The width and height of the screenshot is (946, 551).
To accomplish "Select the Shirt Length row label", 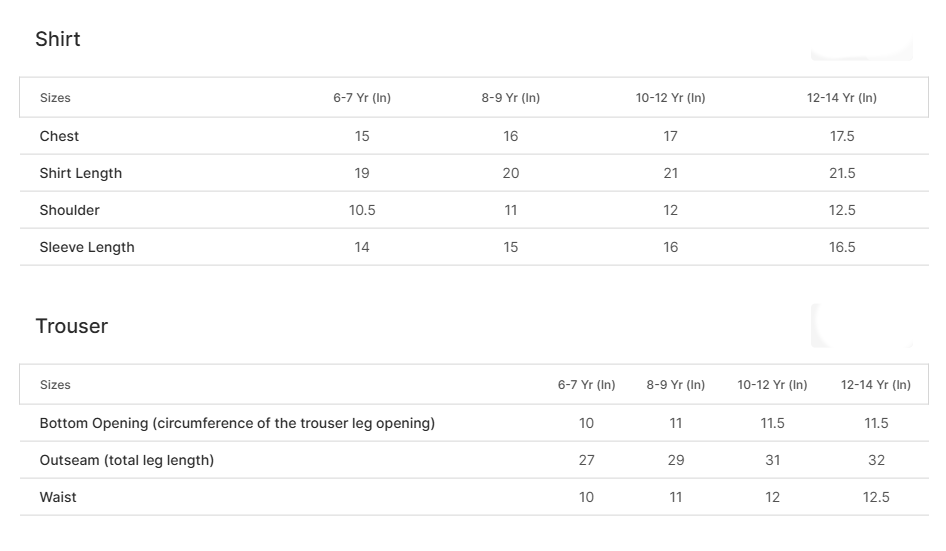I will pos(81,173).
